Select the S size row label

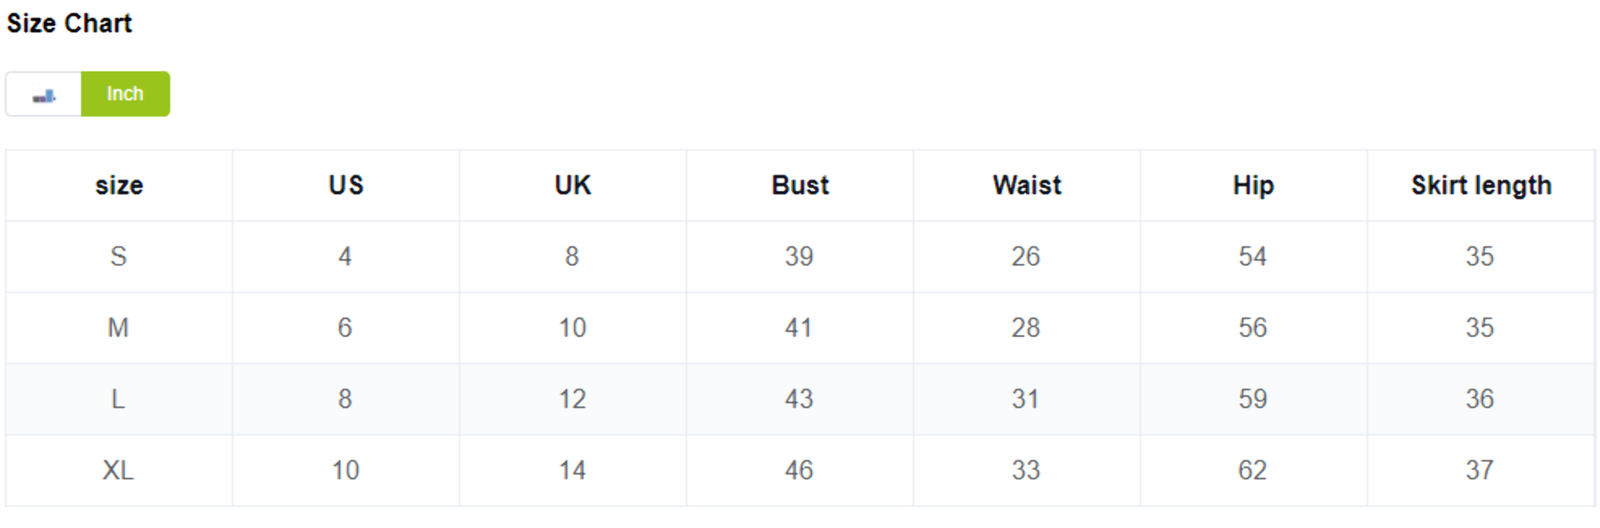click(x=118, y=256)
